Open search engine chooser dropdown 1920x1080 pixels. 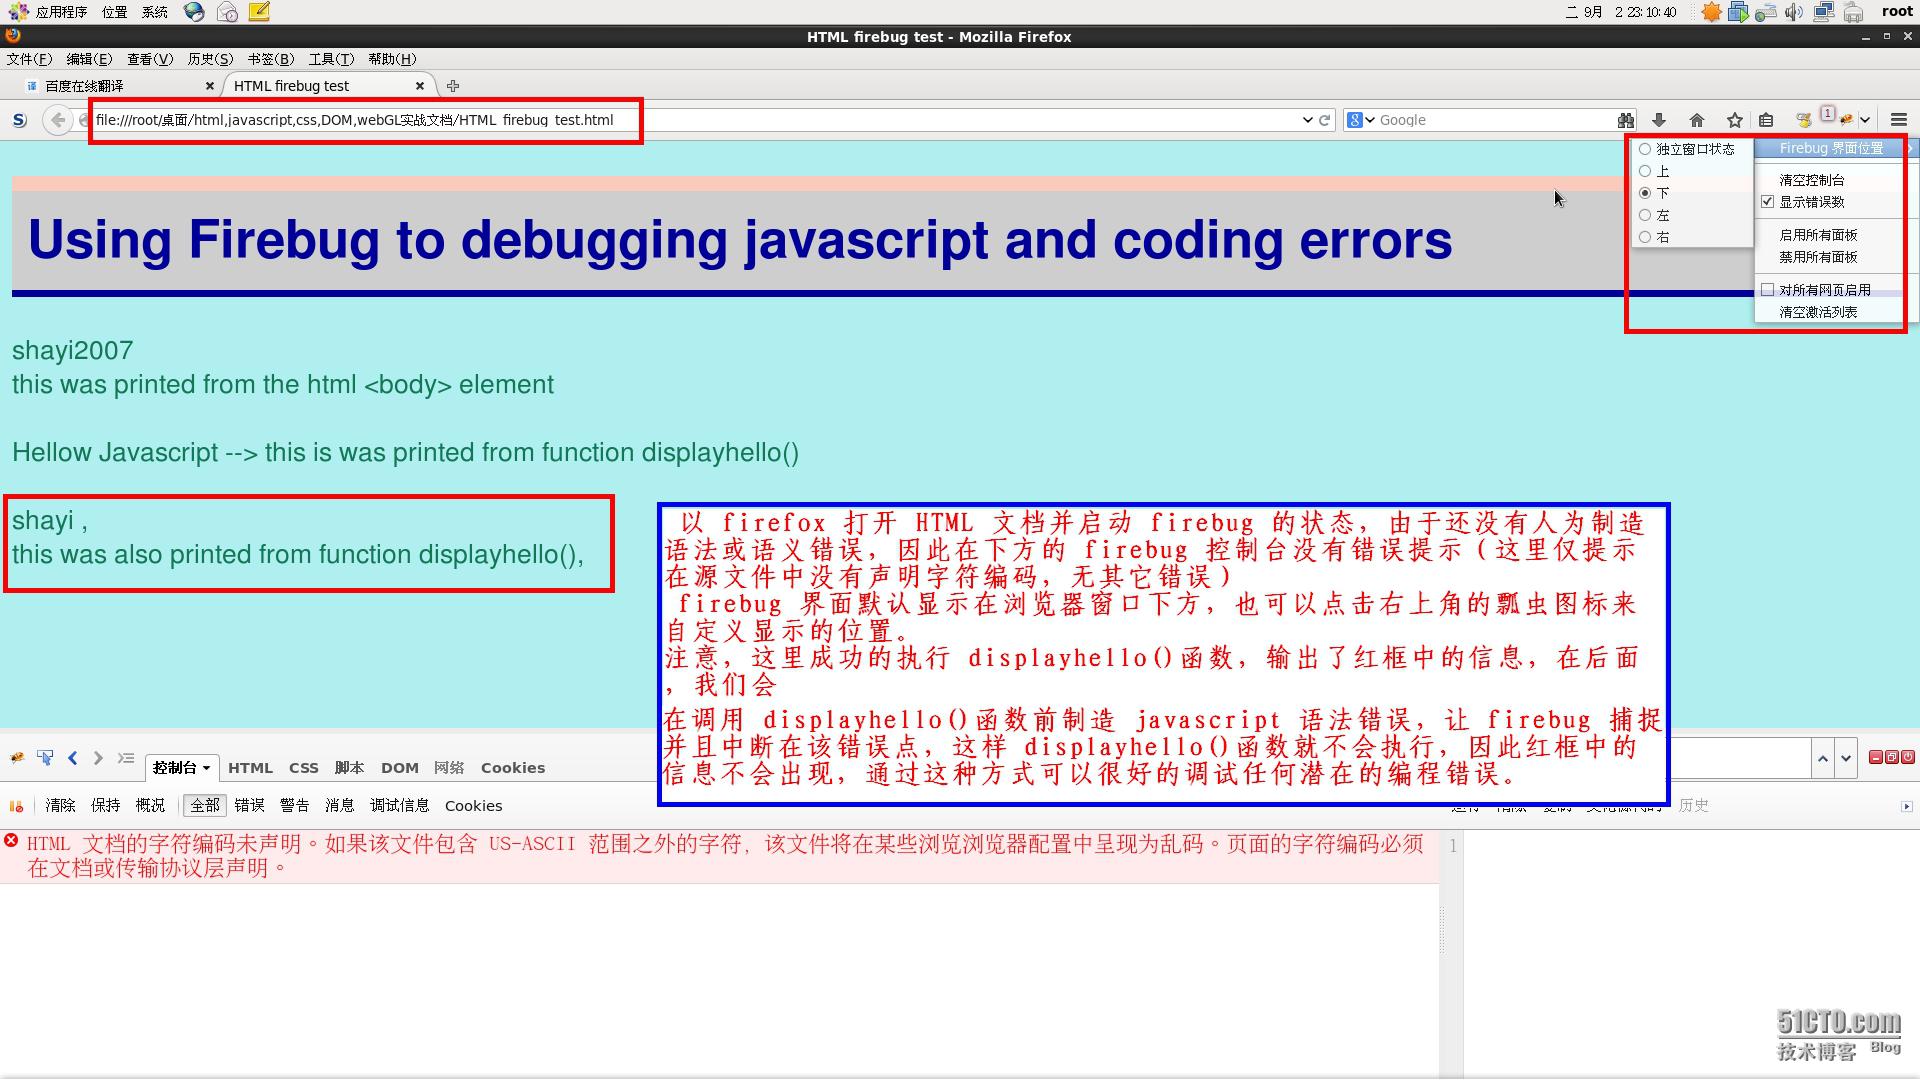1371,120
